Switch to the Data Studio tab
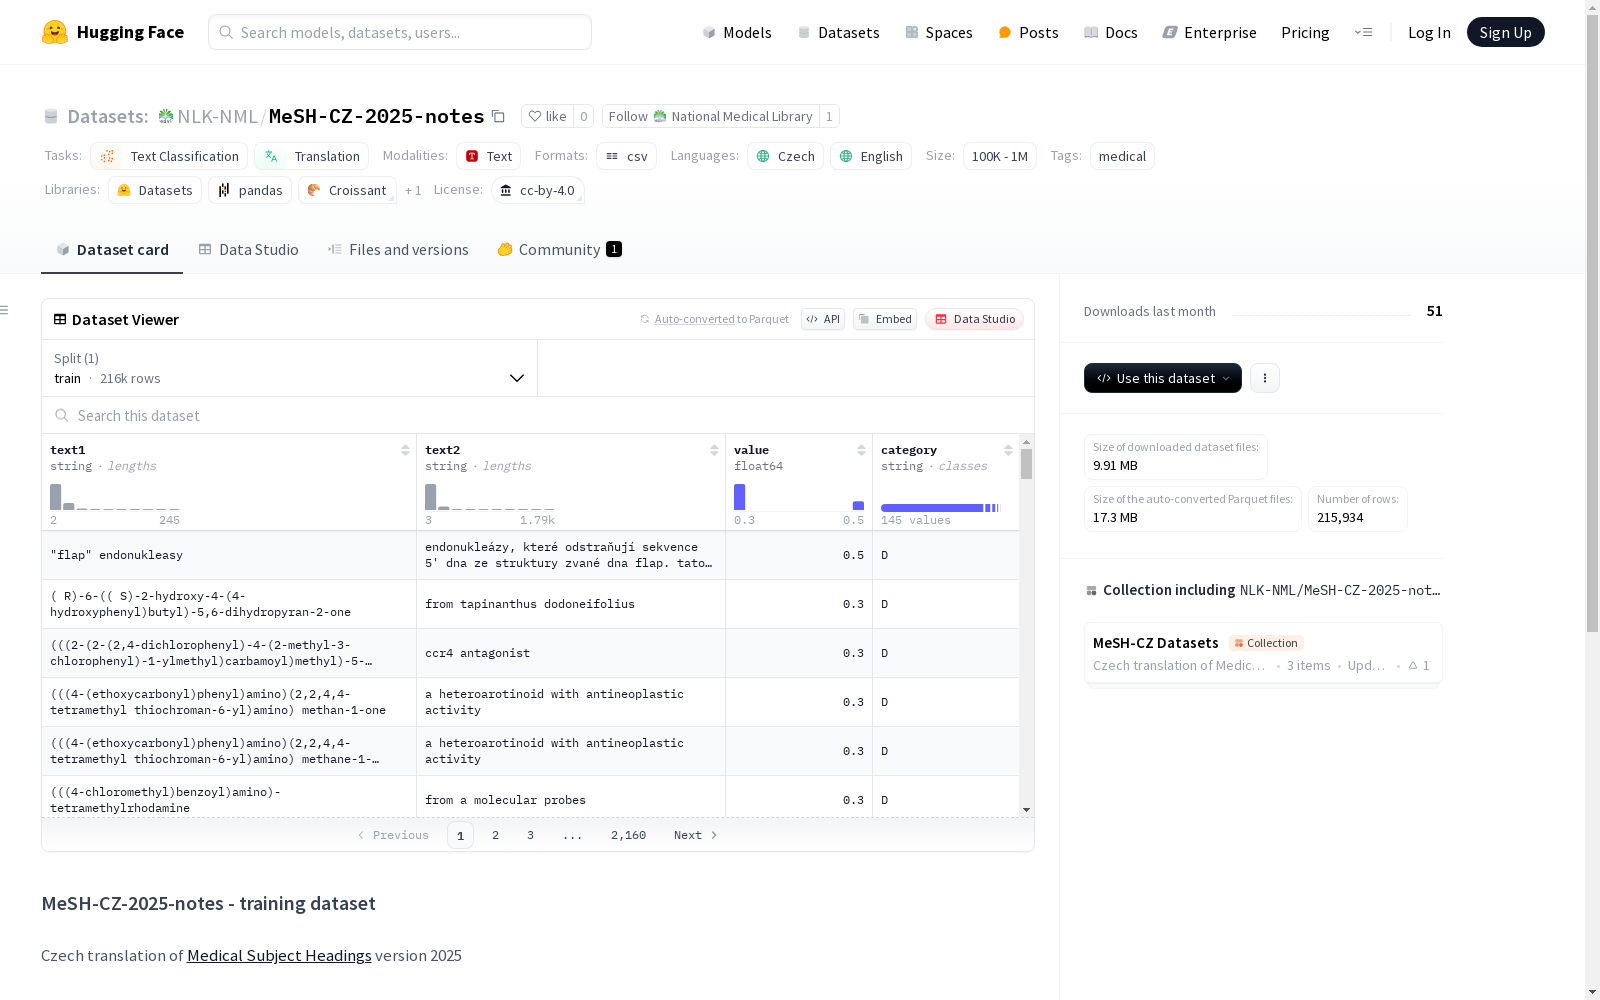The height and width of the screenshot is (1000, 1600). pos(249,250)
